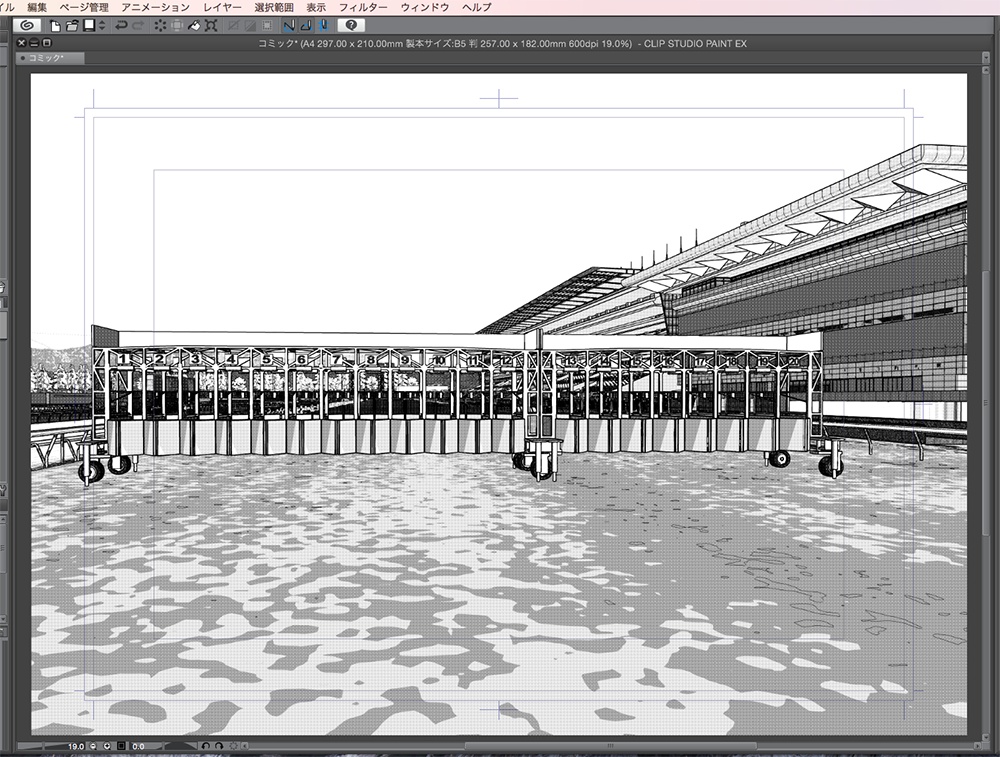Click the up-down arrows beside the canvas icon

(101, 25)
